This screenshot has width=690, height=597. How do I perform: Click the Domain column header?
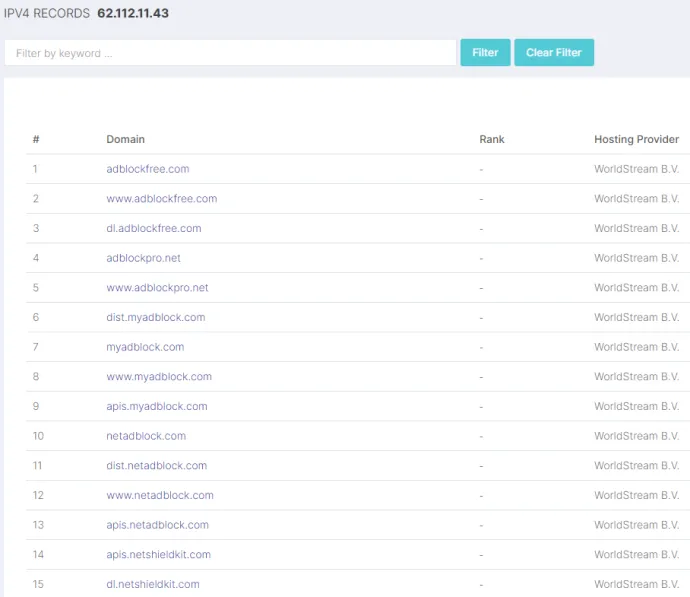125,139
